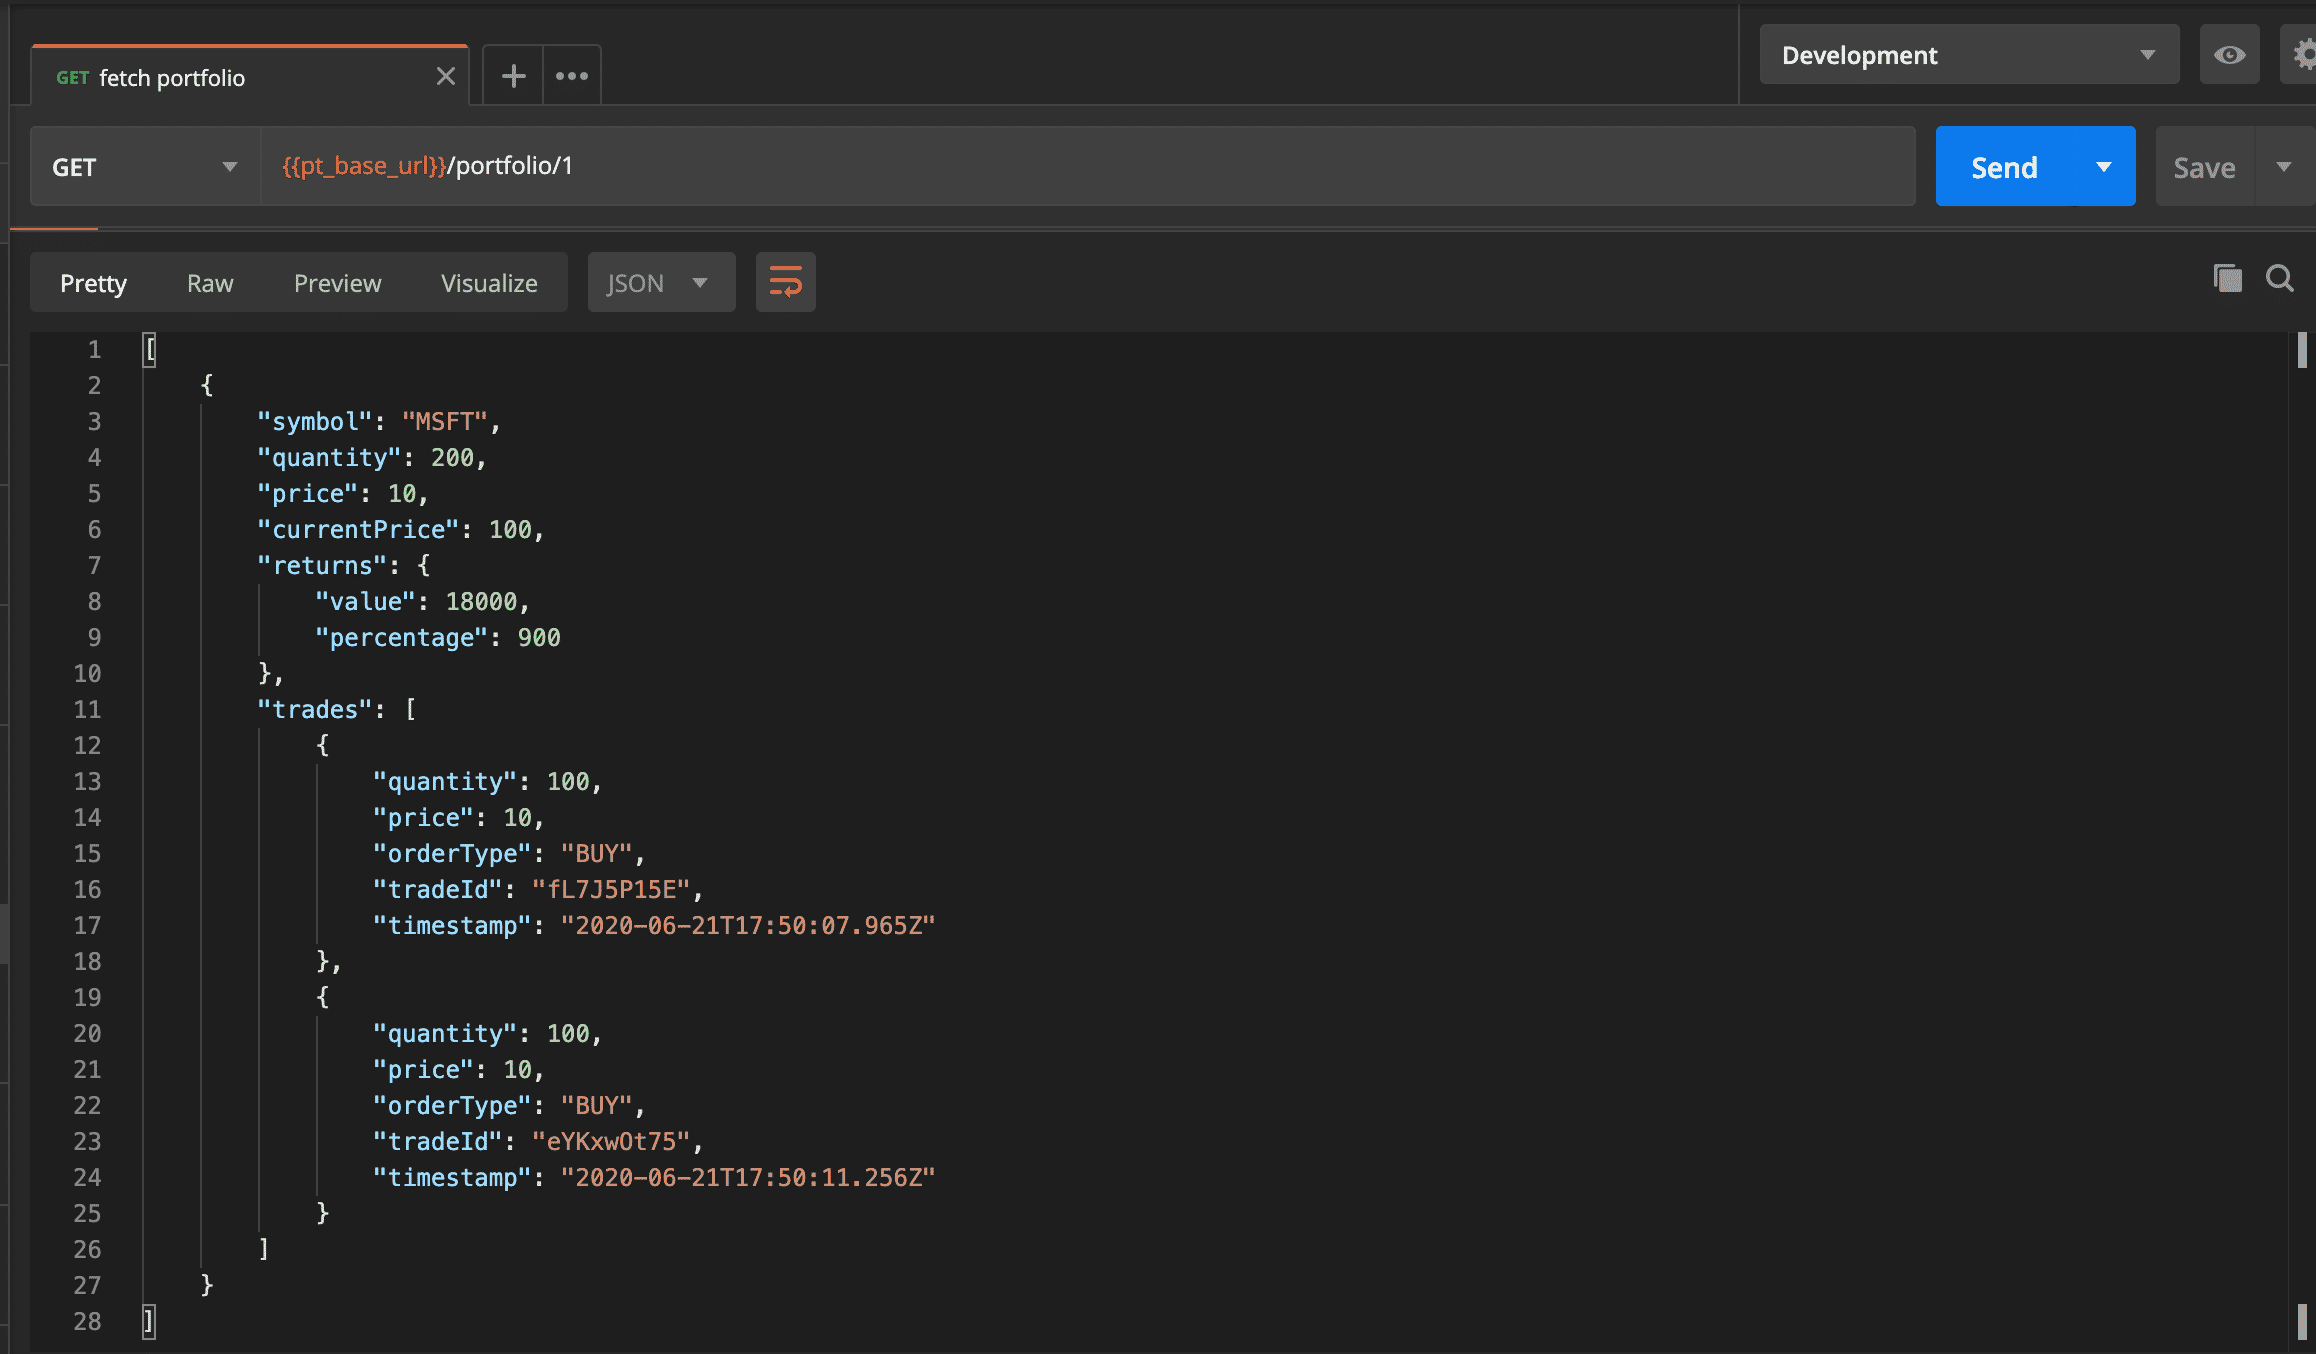2316x1354 pixels.
Task: Switch to the Preview response view
Action: click(x=337, y=283)
